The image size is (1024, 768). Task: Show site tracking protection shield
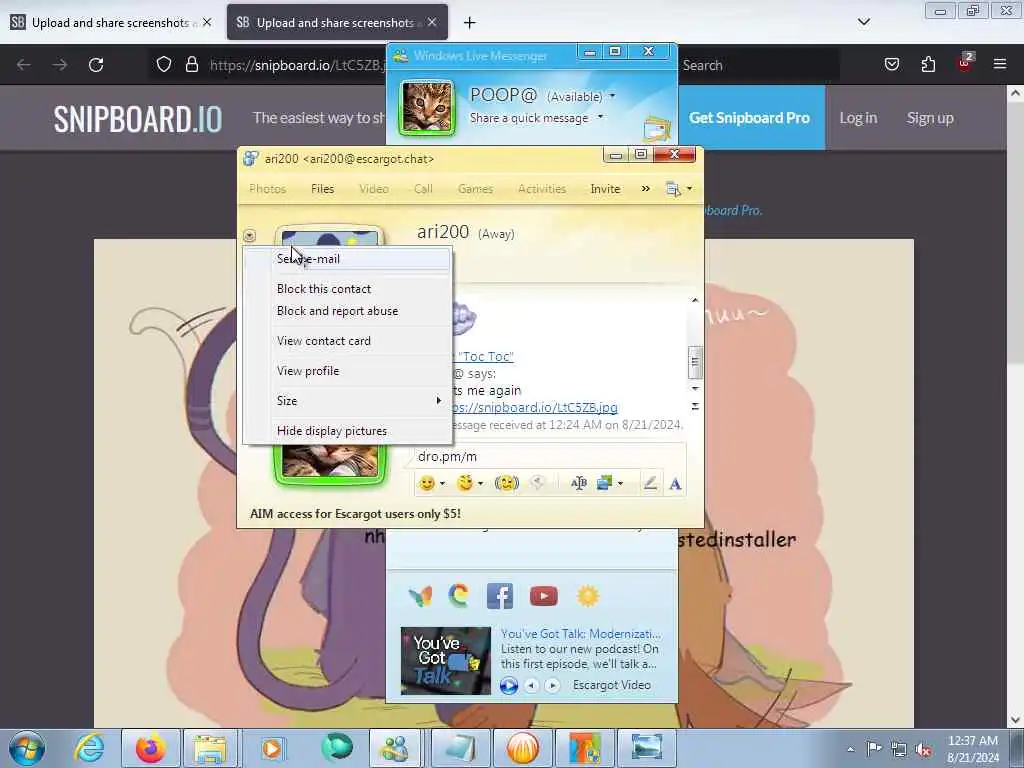pyautogui.click(x=164, y=65)
